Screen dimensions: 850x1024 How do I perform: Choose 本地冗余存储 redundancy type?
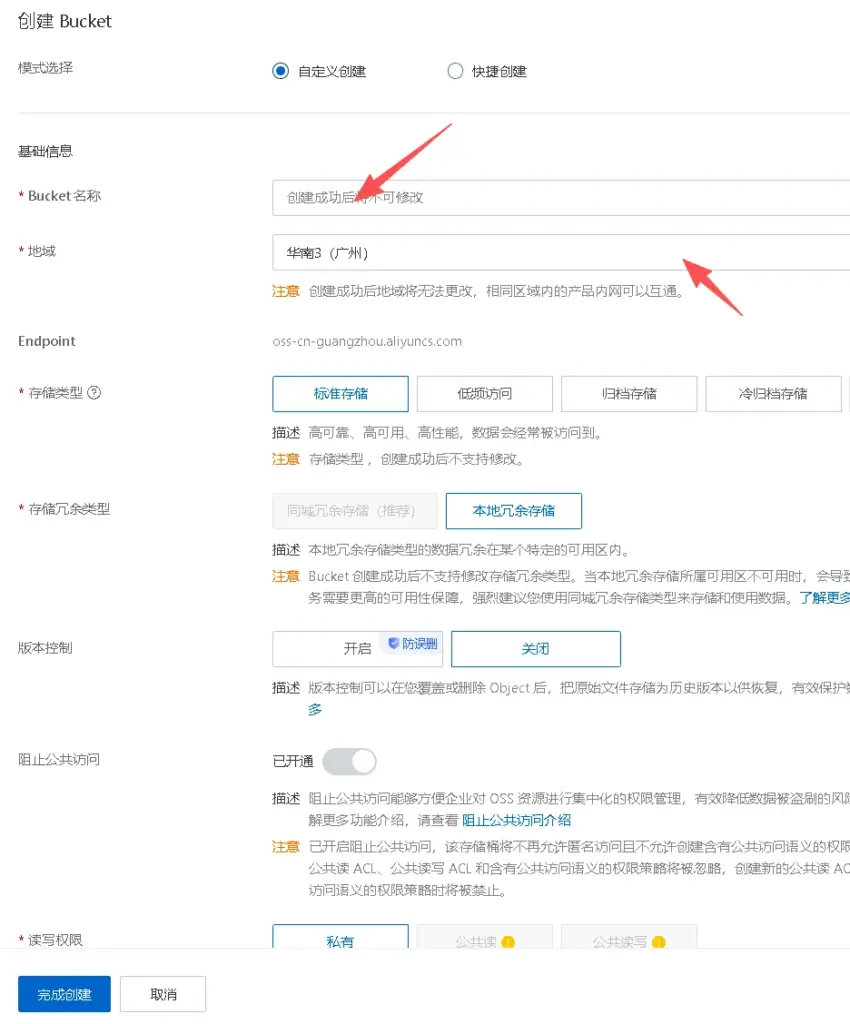pyautogui.click(x=513, y=511)
